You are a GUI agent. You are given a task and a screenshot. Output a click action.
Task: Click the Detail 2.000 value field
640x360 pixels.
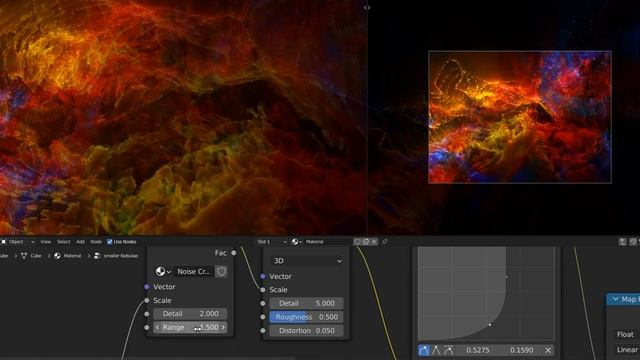190,314
